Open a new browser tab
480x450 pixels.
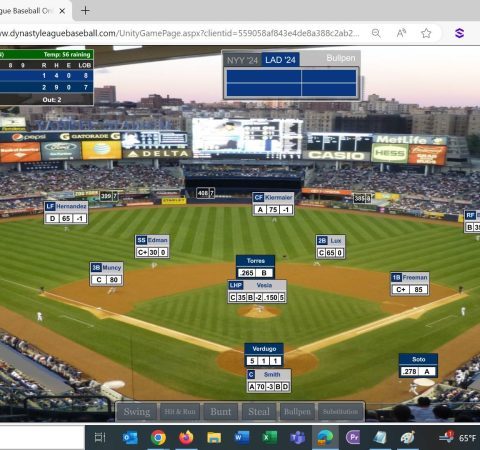click(x=85, y=11)
